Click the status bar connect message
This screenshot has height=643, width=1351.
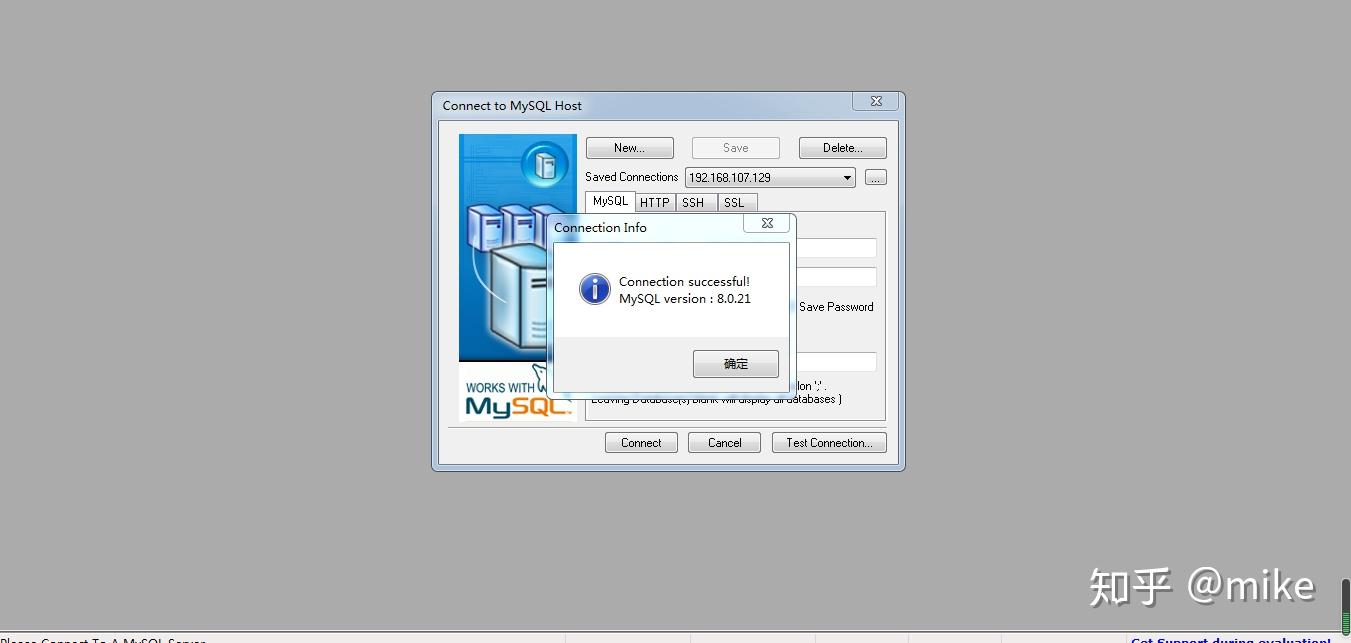(x=103, y=639)
